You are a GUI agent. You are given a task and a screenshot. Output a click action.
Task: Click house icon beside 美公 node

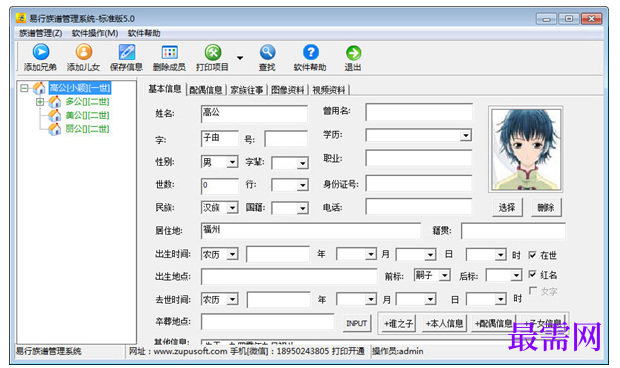coord(55,115)
